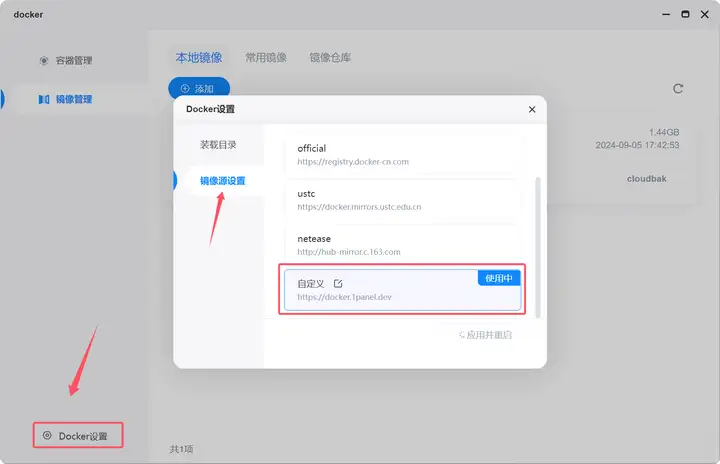Click the 共1项 count text

(x=181, y=449)
